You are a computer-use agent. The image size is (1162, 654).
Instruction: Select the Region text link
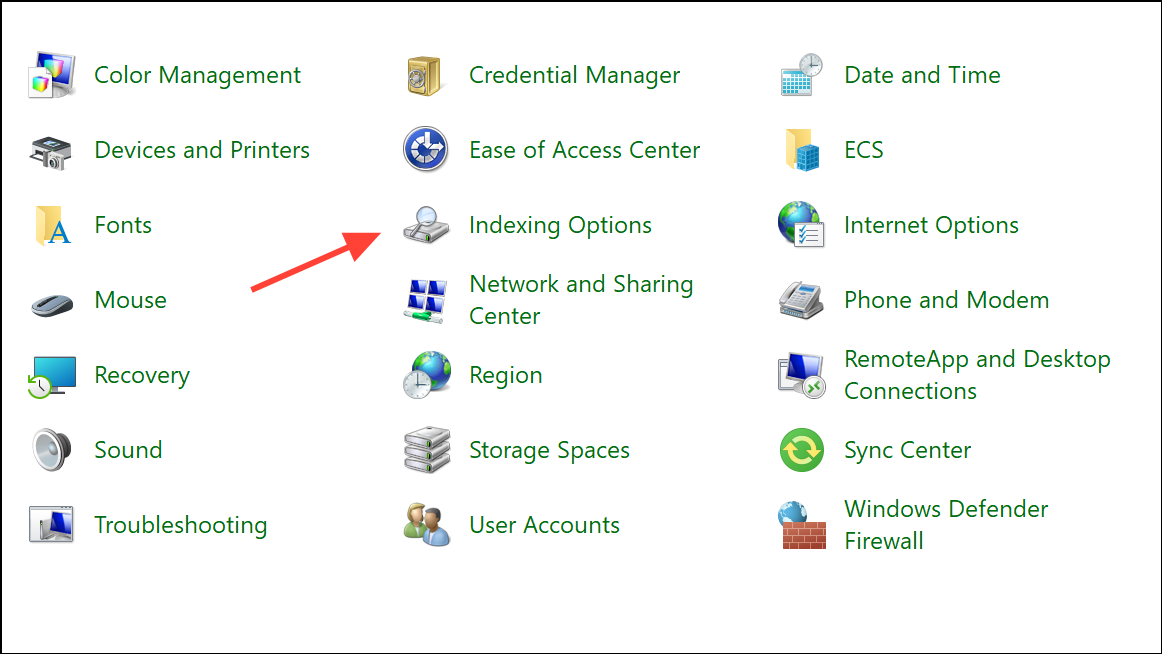click(x=505, y=376)
